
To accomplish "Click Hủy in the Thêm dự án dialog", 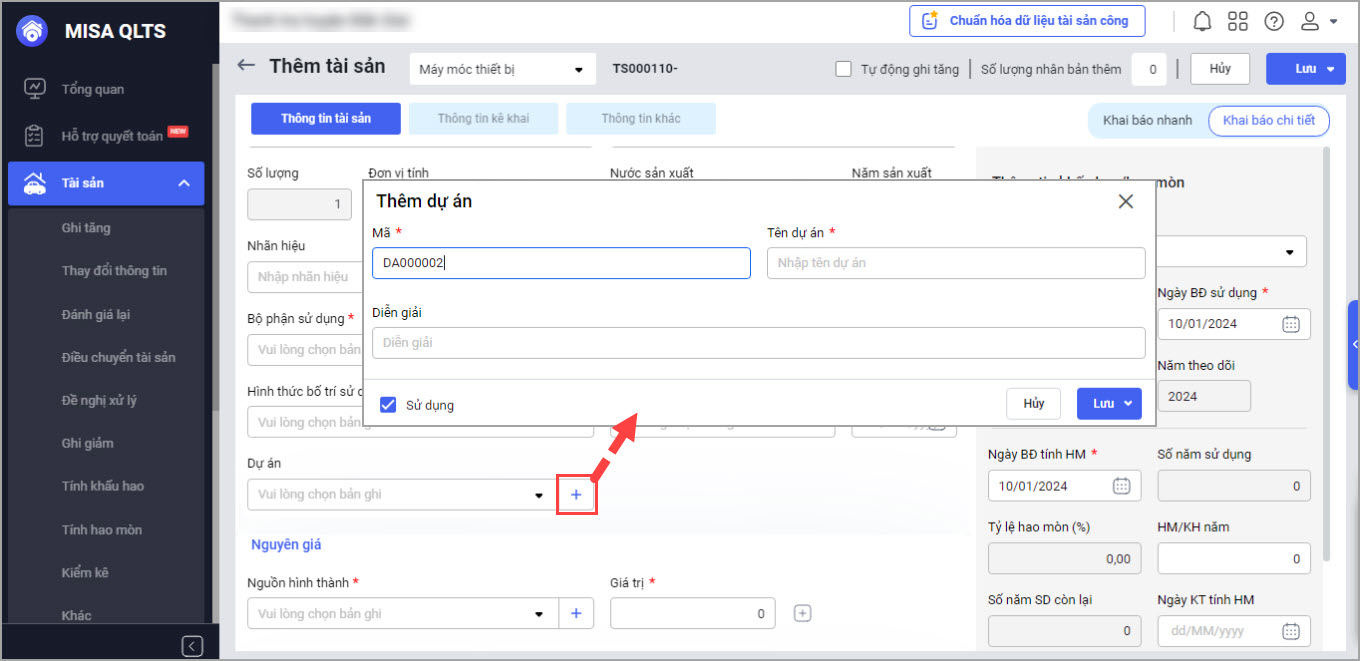I will [1034, 403].
